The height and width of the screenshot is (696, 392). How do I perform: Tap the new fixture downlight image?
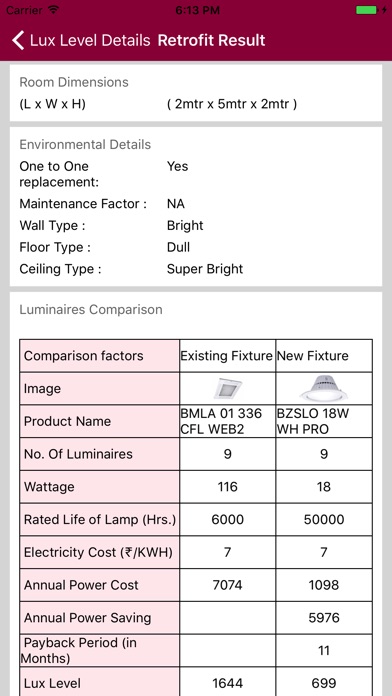tap(324, 388)
